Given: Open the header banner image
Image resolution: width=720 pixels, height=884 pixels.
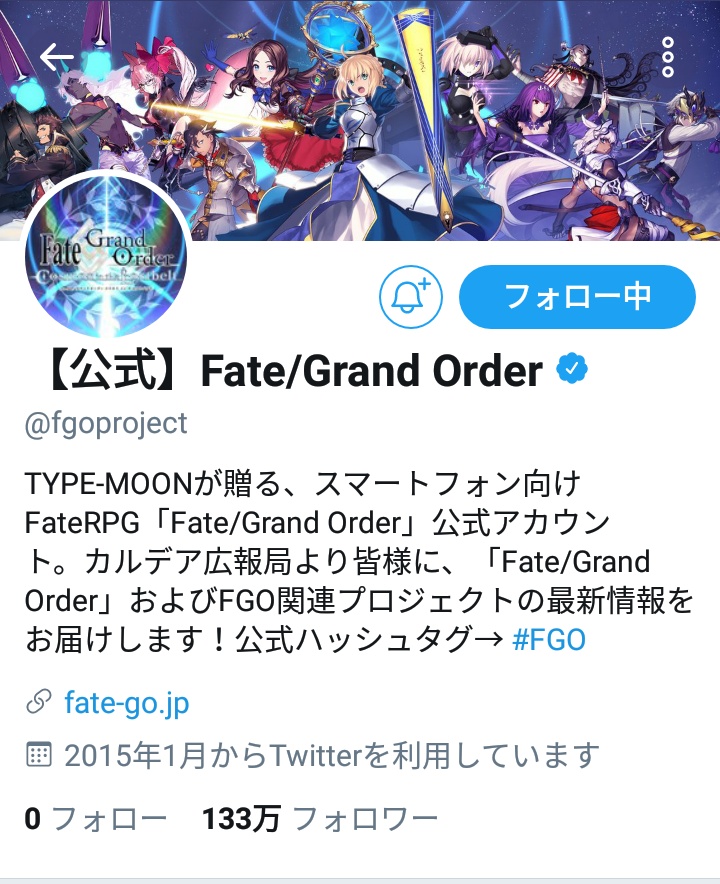Looking at the screenshot, I should click(x=360, y=120).
